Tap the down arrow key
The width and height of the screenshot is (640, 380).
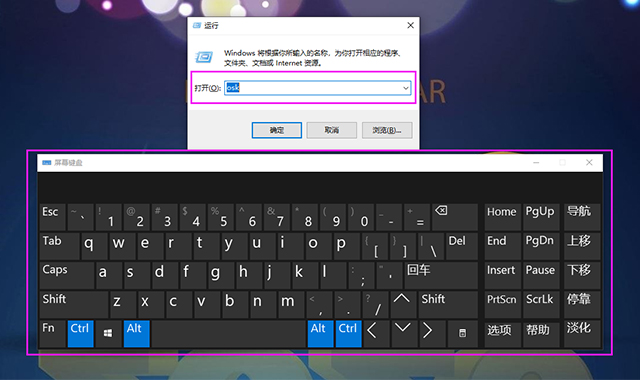tap(403, 333)
